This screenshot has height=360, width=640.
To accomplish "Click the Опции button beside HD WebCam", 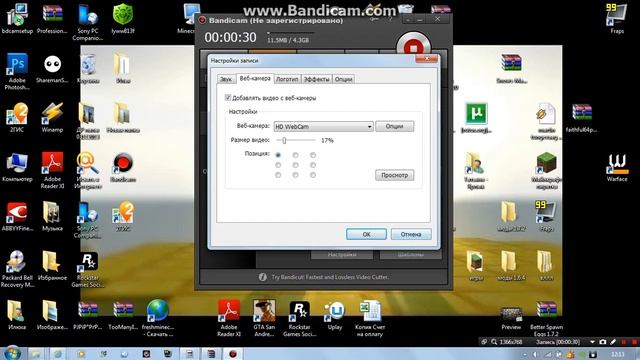I will coord(394,126).
